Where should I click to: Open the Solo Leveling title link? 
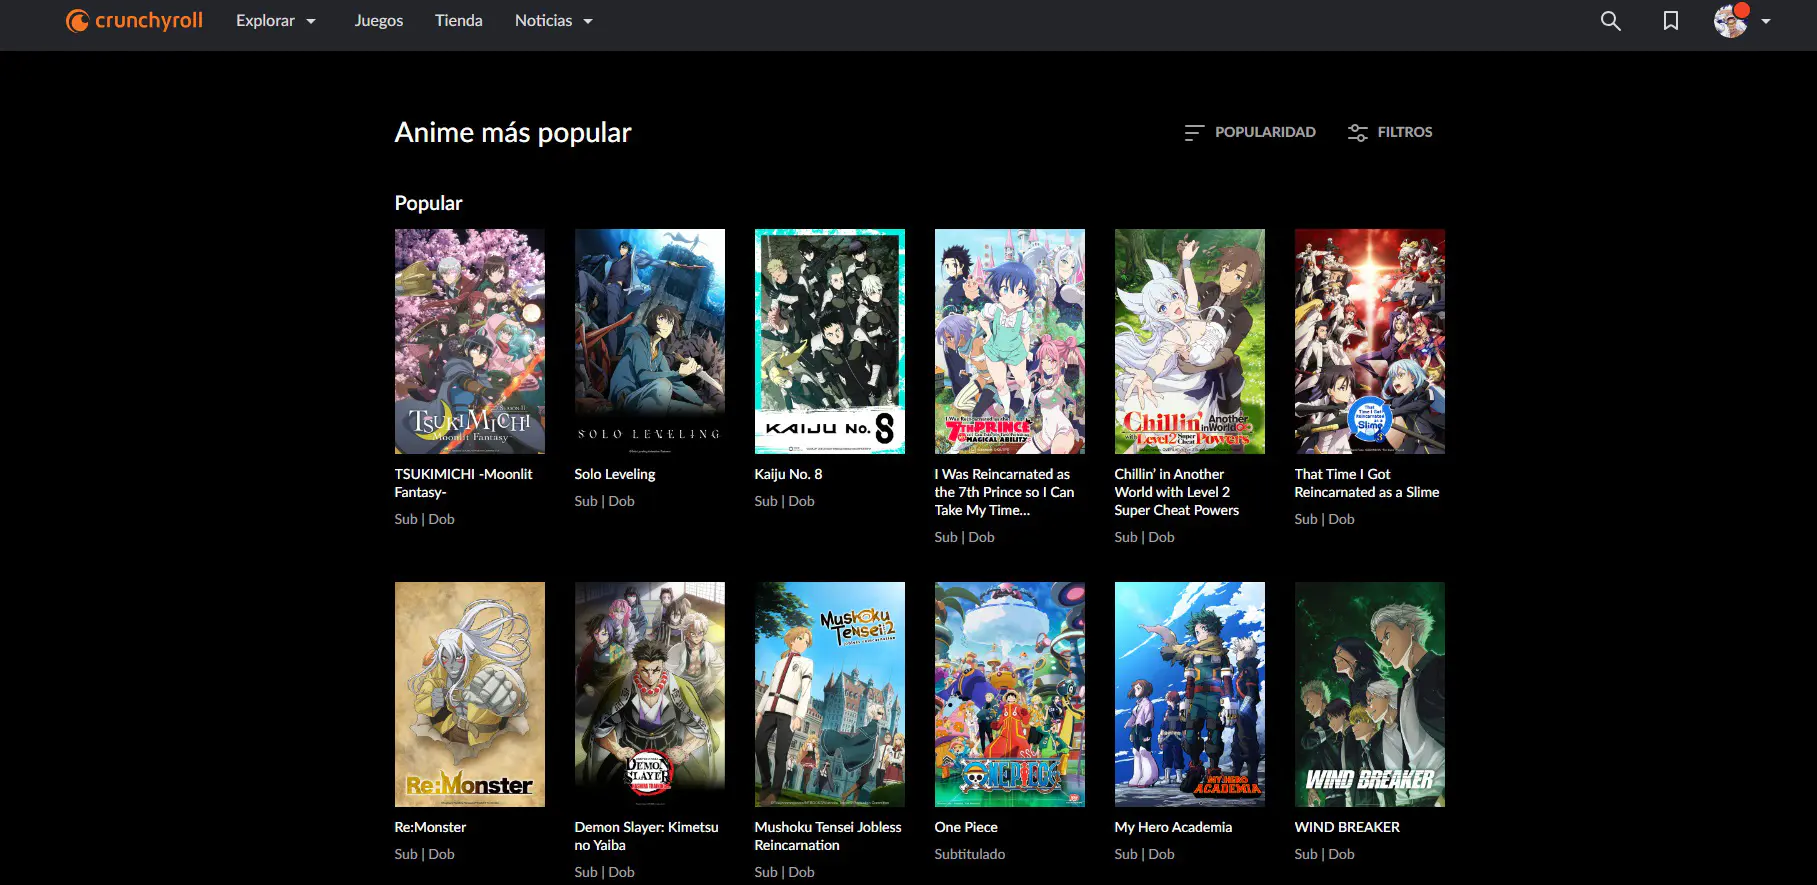(615, 474)
